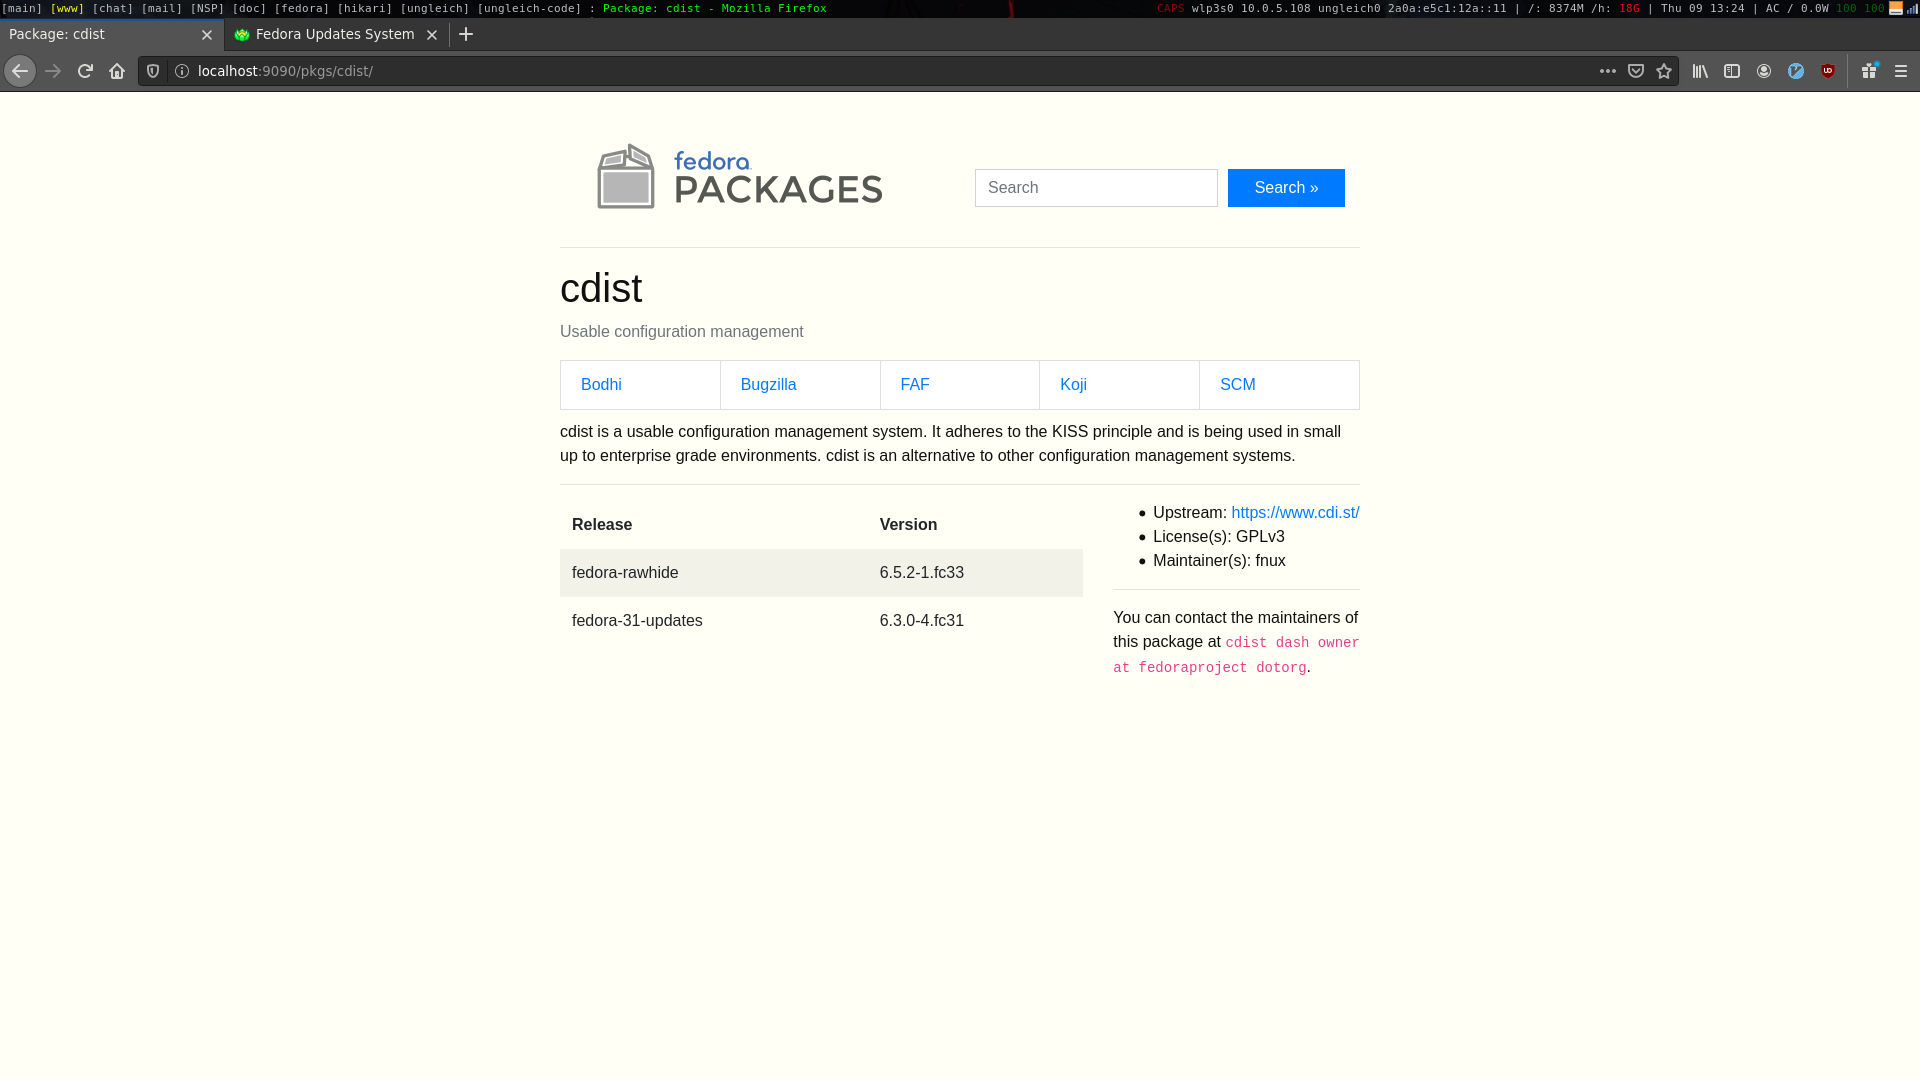
Task: Click network signal tray icon
Action: click(x=1912, y=8)
